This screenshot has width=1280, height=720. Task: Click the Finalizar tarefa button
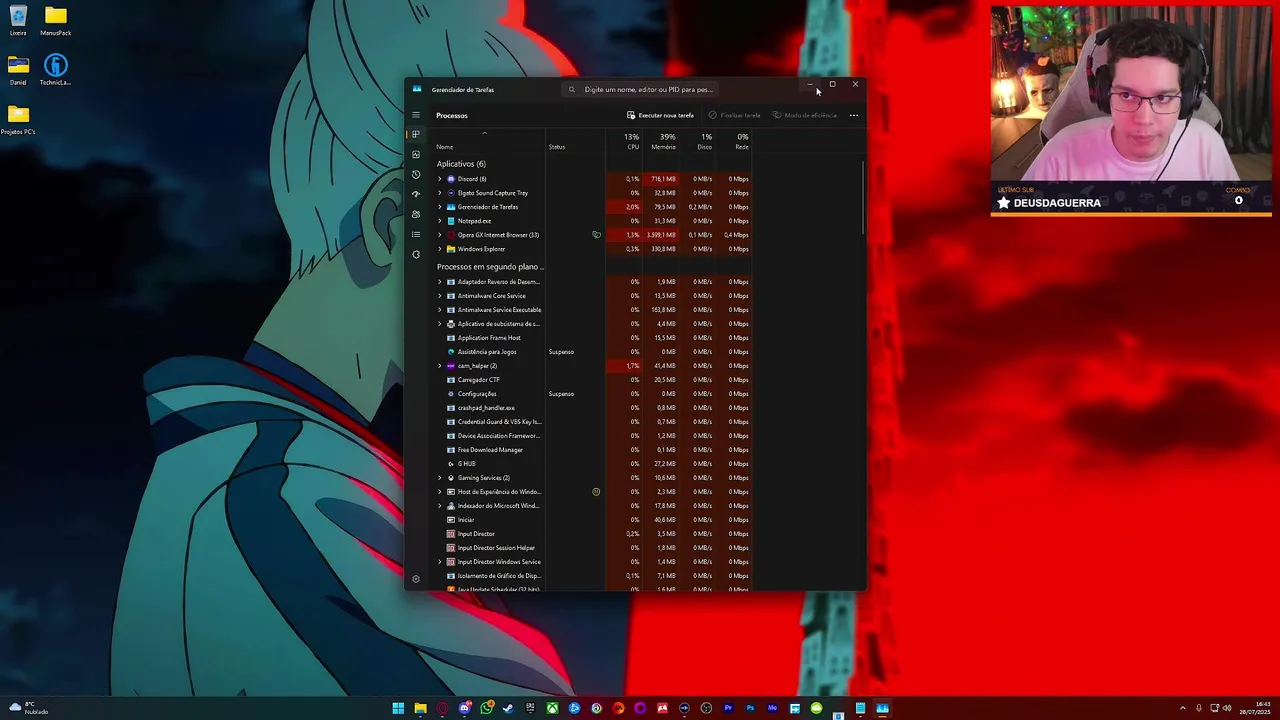pos(735,115)
